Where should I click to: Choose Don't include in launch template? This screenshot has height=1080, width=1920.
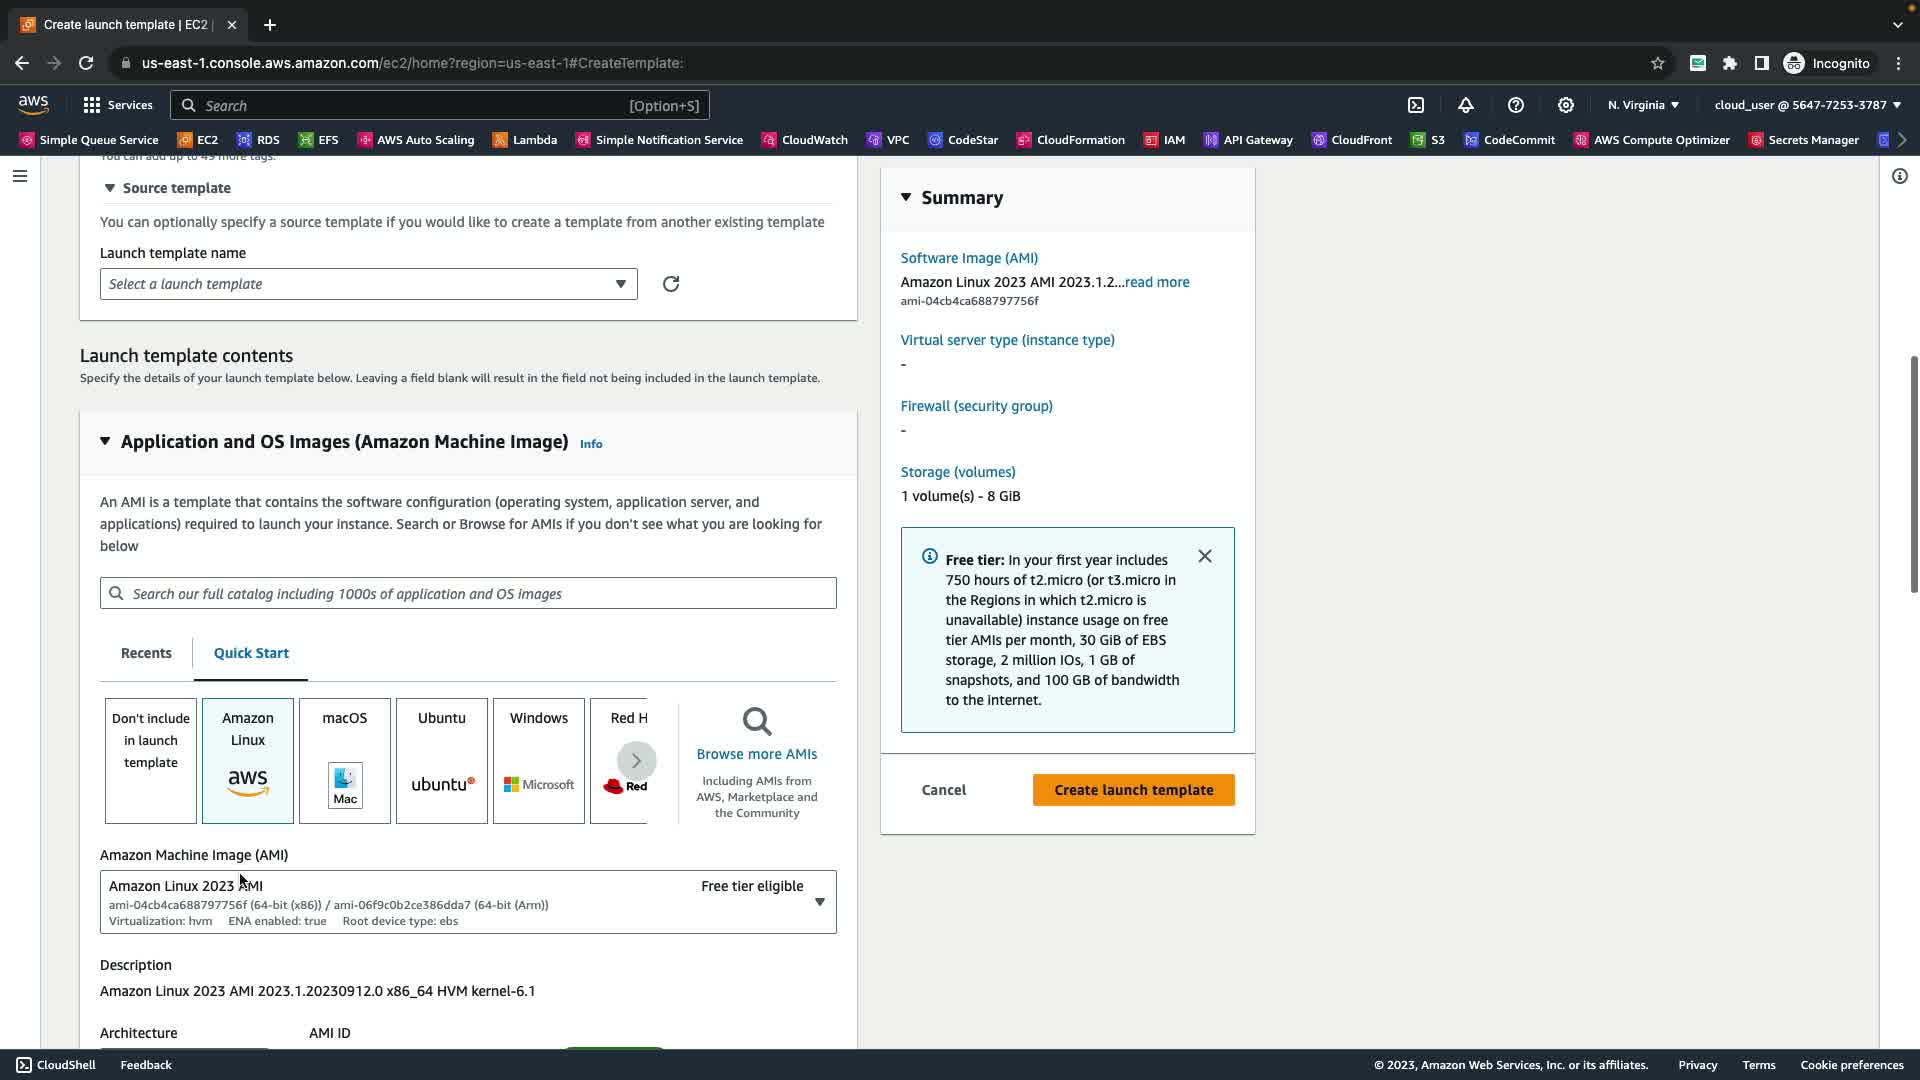click(x=151, y=760)
